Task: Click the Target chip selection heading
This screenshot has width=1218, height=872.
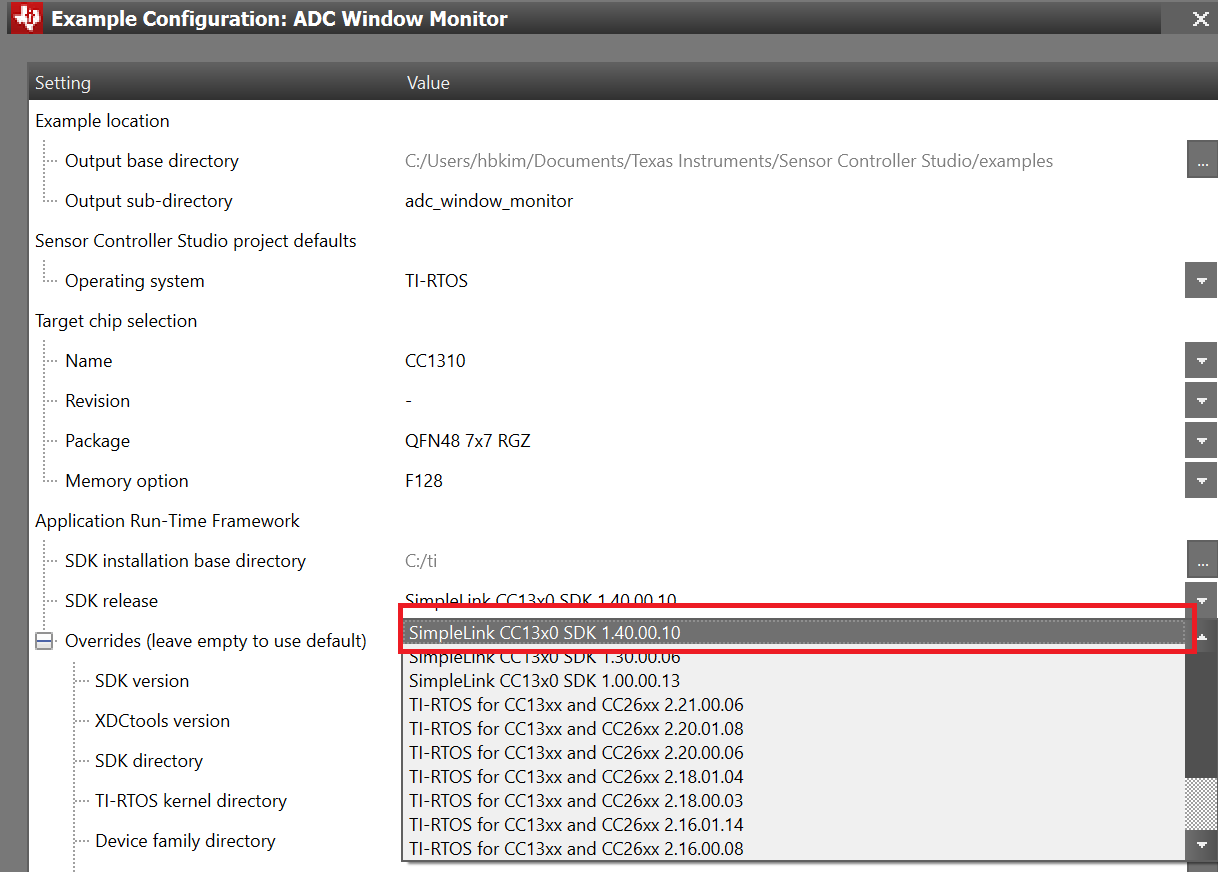Action: coord(116,321)
